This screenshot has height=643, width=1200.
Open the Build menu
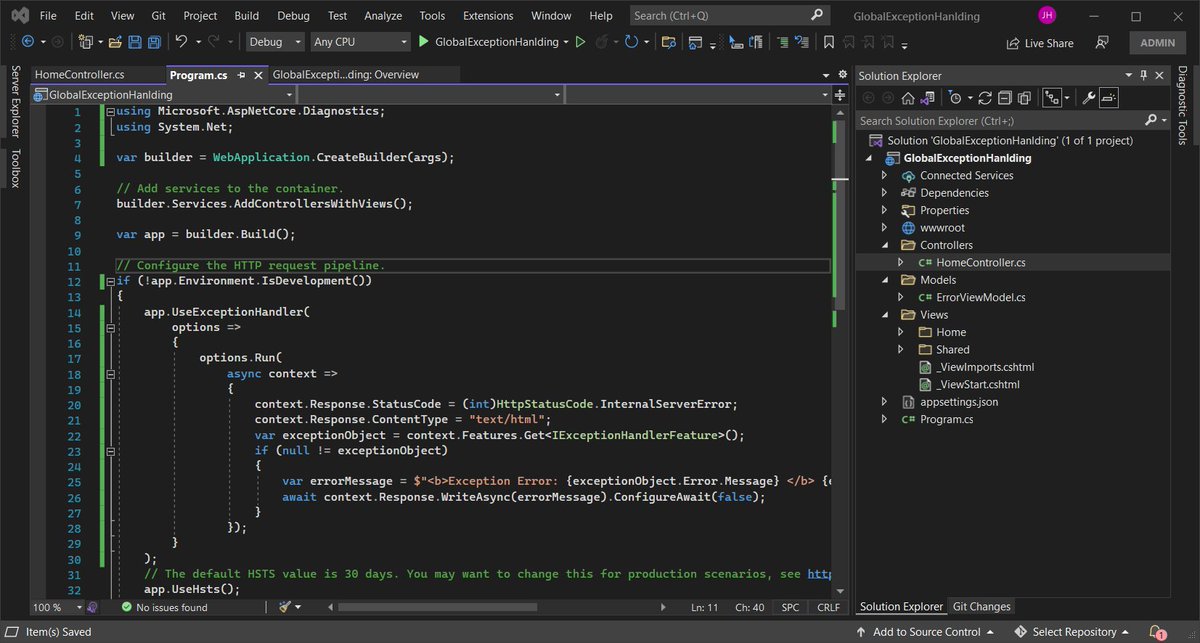246,16
